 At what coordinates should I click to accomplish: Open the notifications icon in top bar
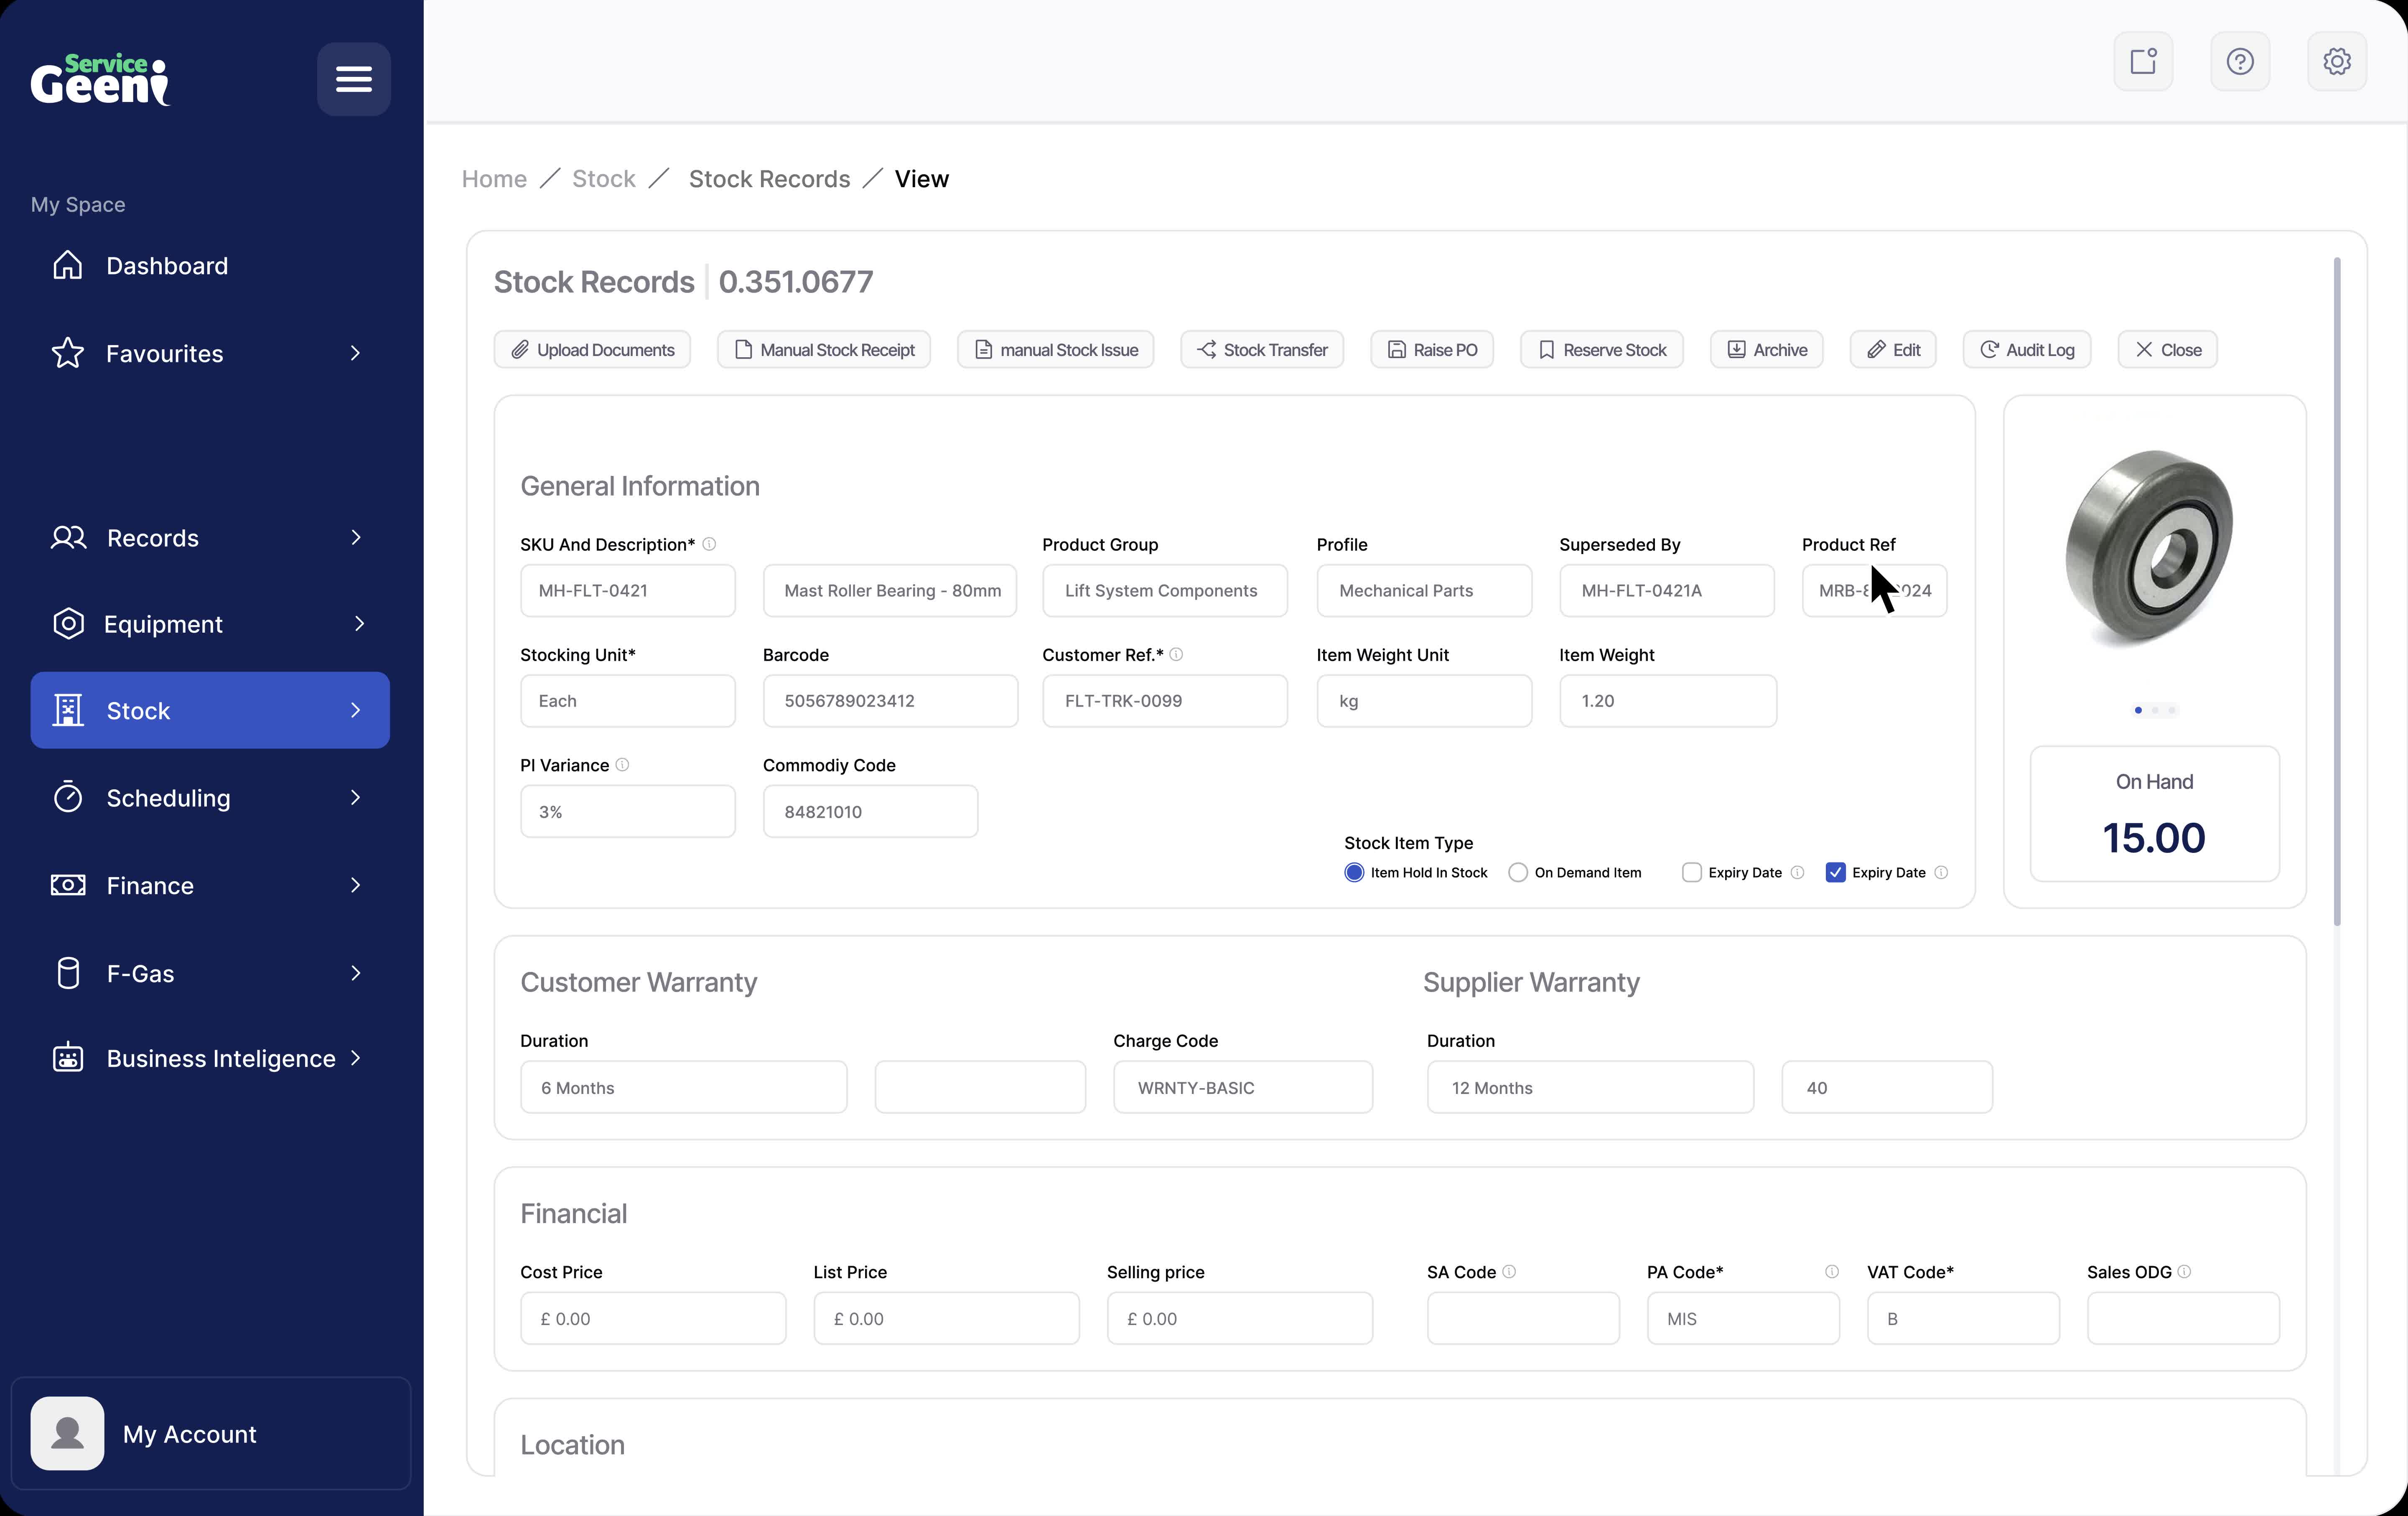click(2143, 61)
